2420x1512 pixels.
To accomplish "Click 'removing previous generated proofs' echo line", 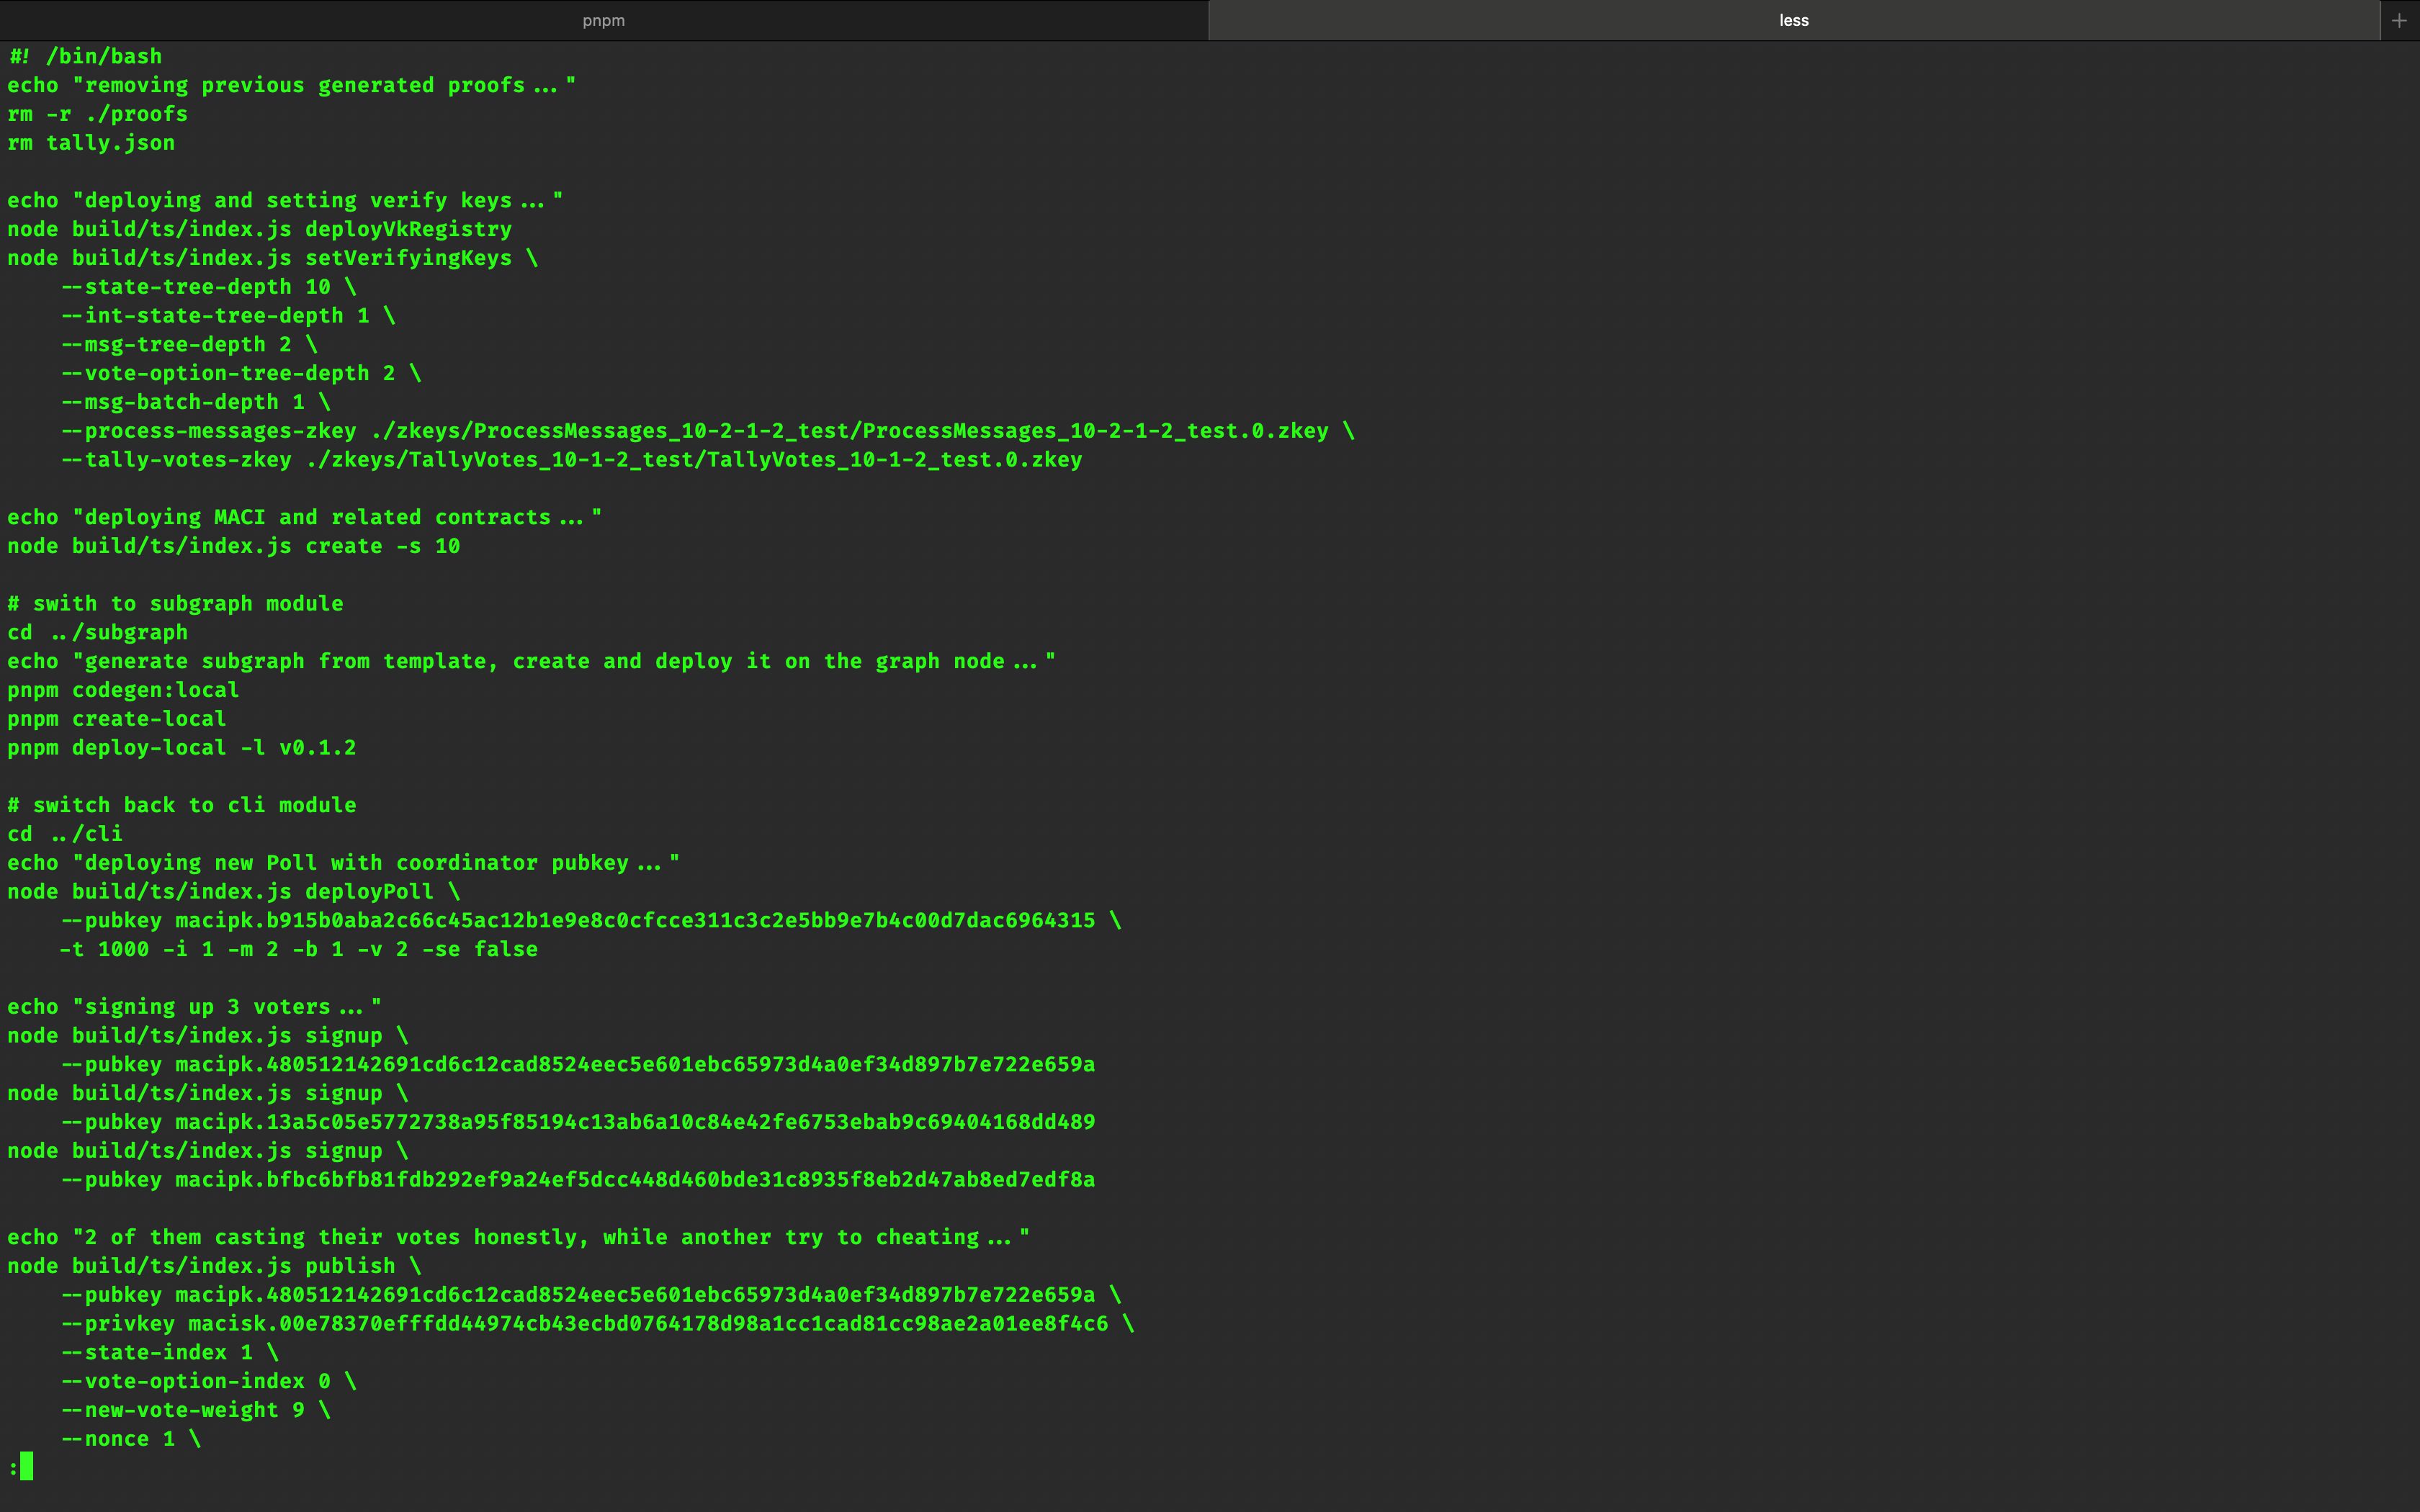I will pos(292,85).
